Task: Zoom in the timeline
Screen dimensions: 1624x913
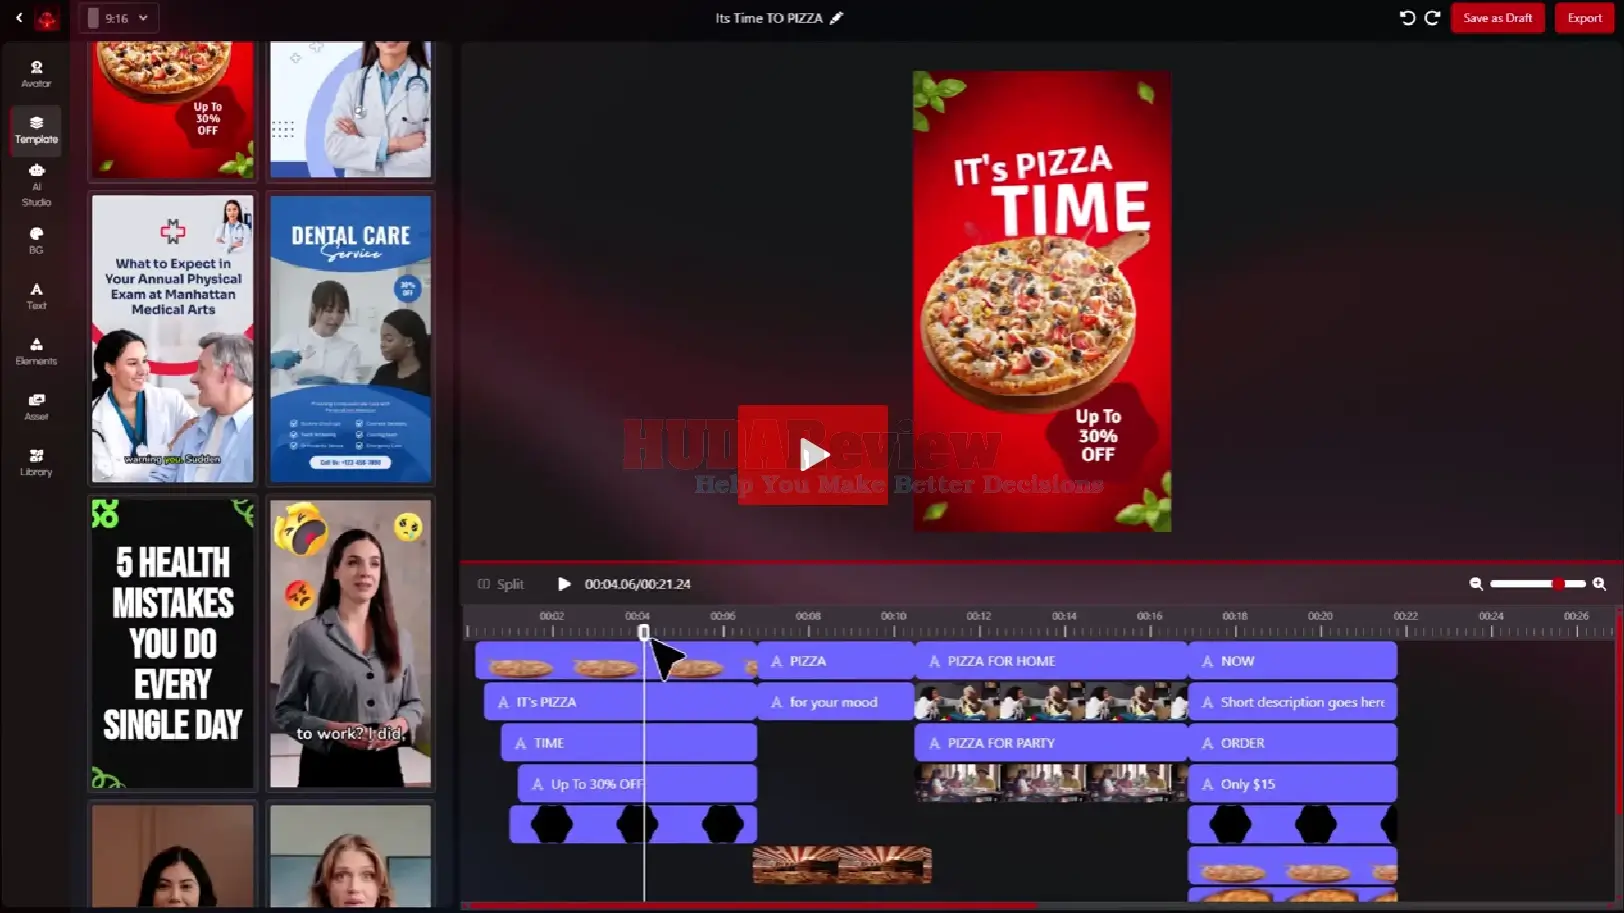Action: (x=1599, y=584)
